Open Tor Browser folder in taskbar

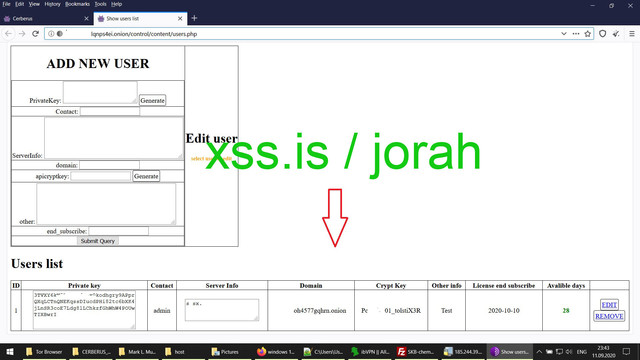pos(44,351)
